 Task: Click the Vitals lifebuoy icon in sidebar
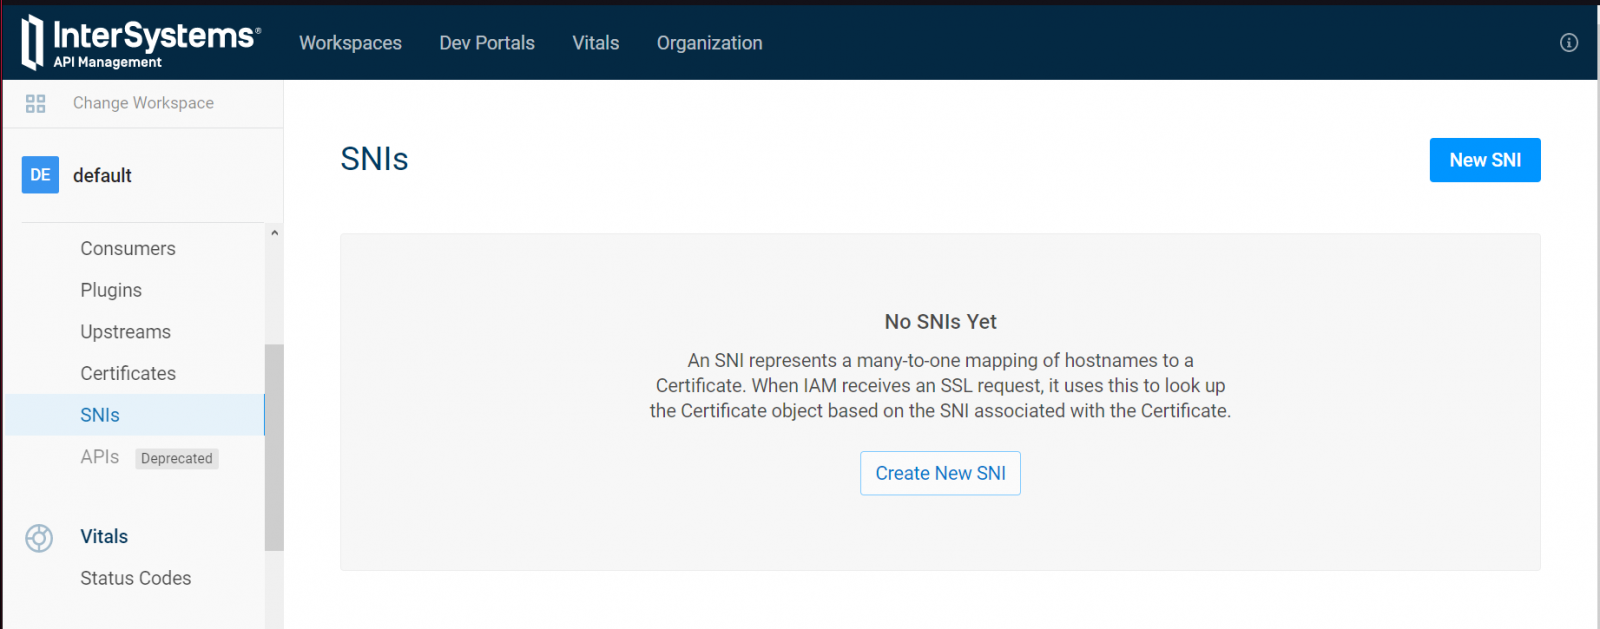click(x=39, y=538)
